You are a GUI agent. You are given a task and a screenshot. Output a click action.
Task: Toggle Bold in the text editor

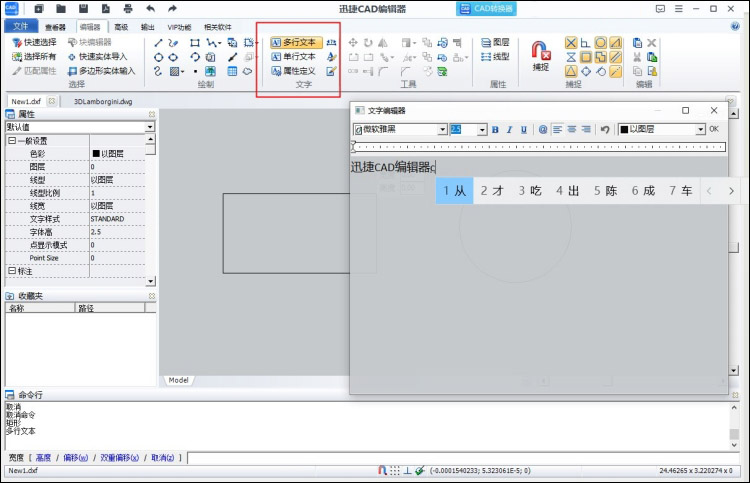[495, 130]
